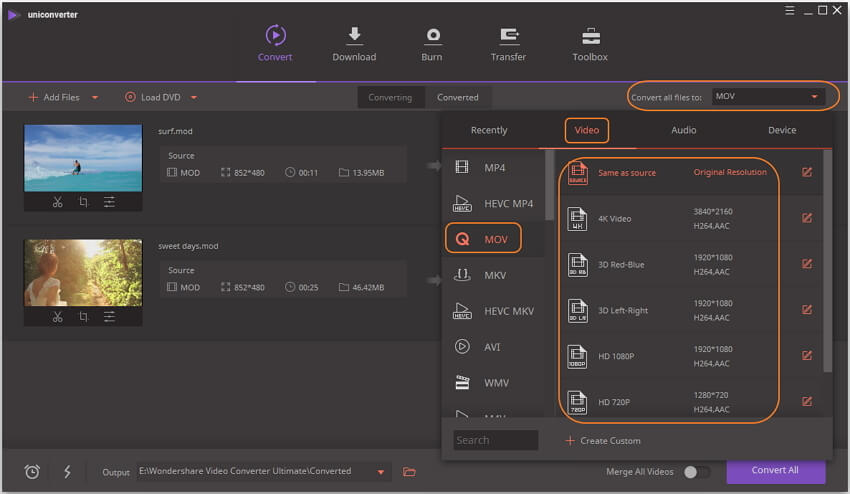Toggle the high-speed lightning icon
The width and height of the screenshot is (850, 494).
[x=67, y=471]
